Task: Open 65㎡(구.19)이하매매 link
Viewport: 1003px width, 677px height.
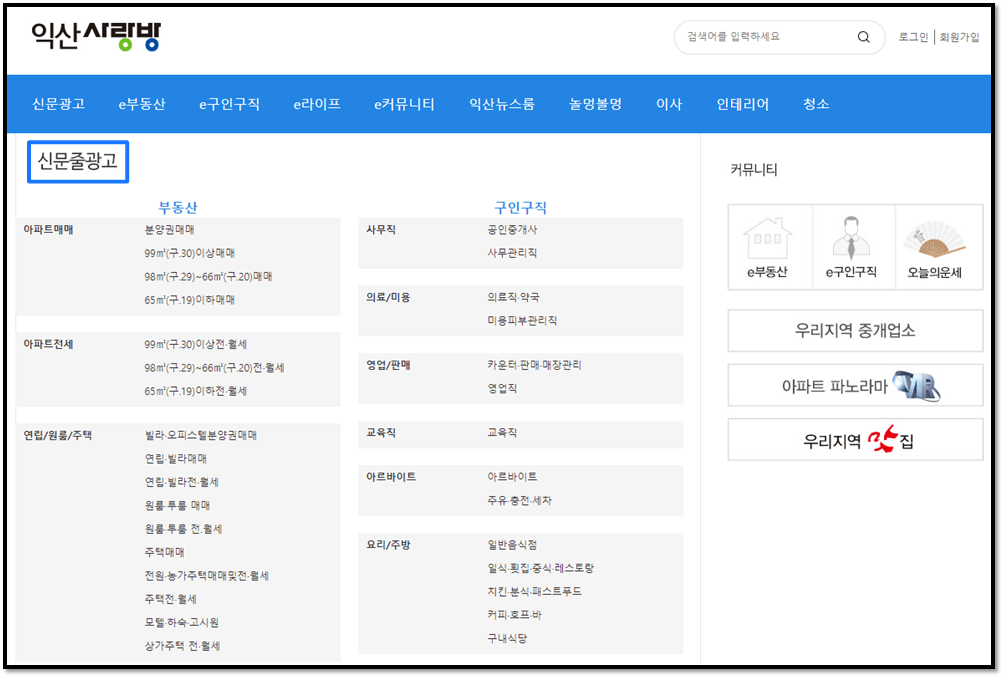Action: pyautogui.click(x=189, y=299)
